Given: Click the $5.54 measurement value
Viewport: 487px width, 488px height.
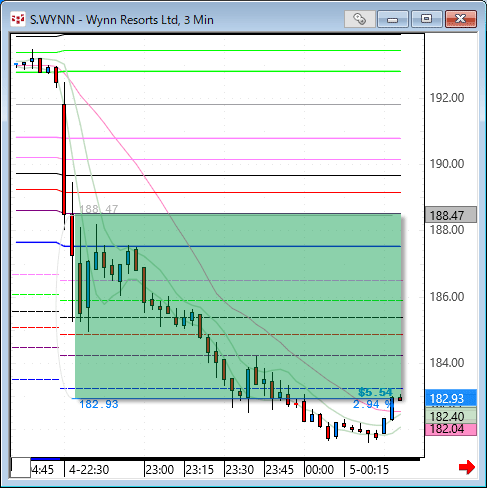Looking at the screenshot, I should click(x=375, y=392).
